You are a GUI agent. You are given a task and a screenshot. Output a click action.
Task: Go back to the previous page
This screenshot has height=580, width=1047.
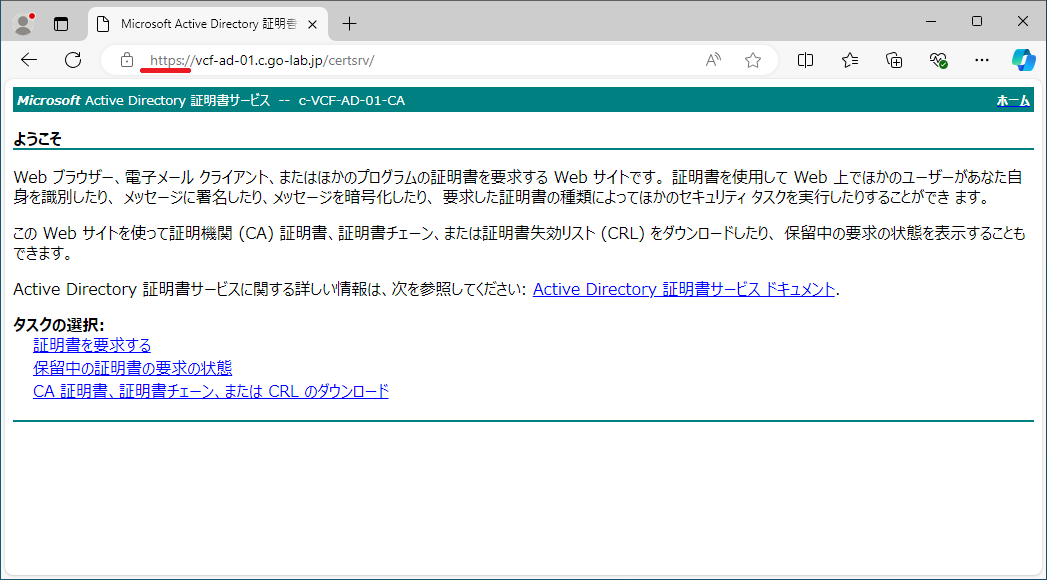[x=29, y=60]
